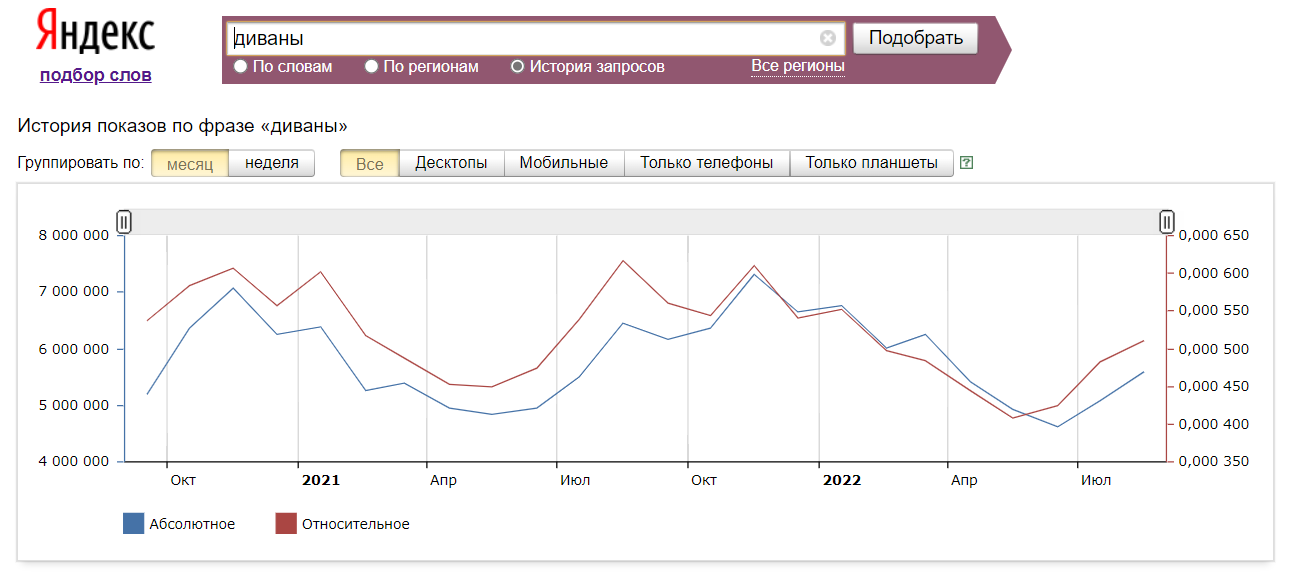Switch to the «Все» devices tab
Screen dimensions: 1290x578
pyautogui.click(x=369, y=163)
